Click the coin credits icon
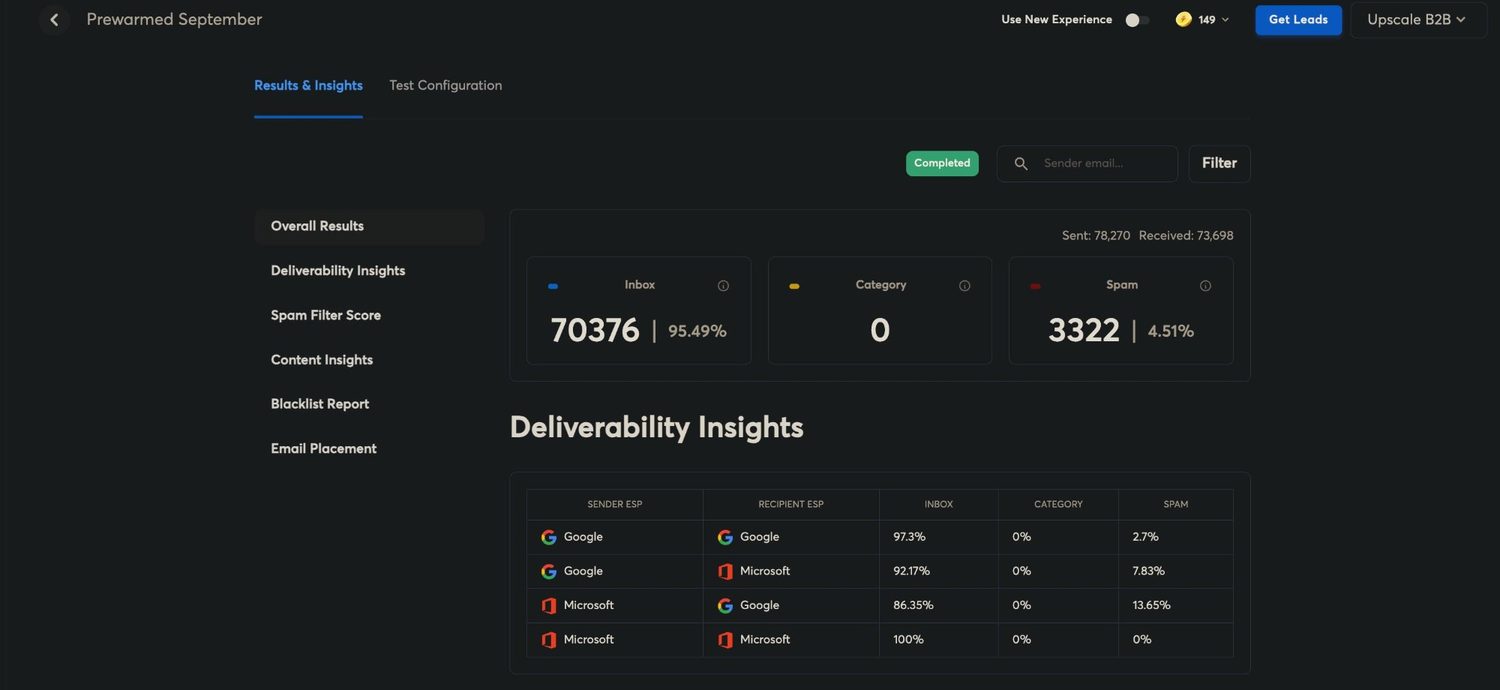The width and height of the screenshot is (1500, 690). 1183,19
